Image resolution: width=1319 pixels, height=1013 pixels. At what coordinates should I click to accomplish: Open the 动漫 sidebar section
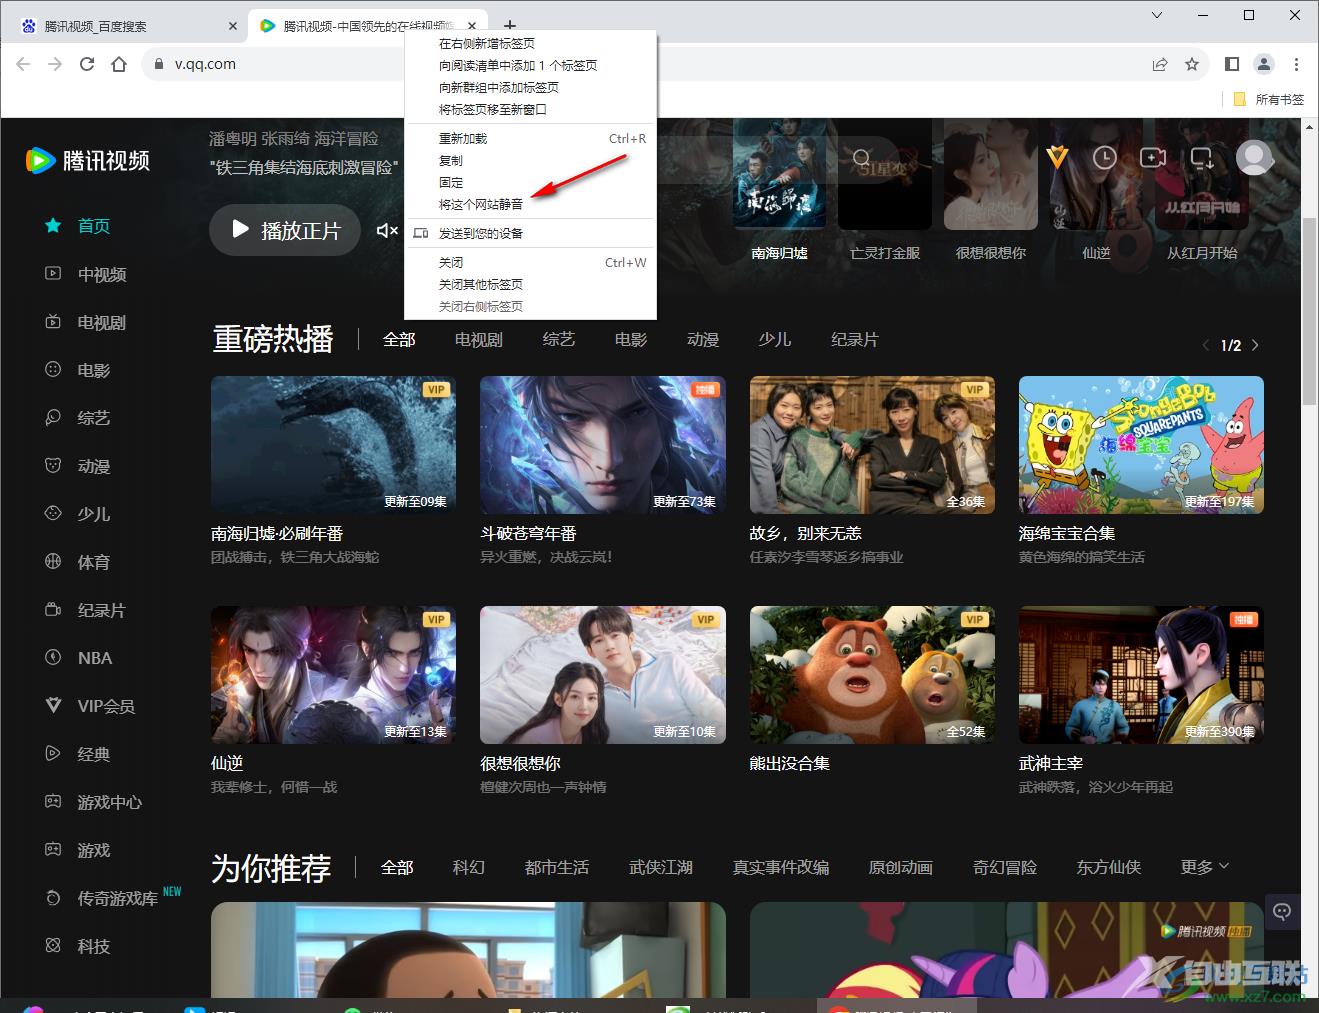click(x=78, y=466)
